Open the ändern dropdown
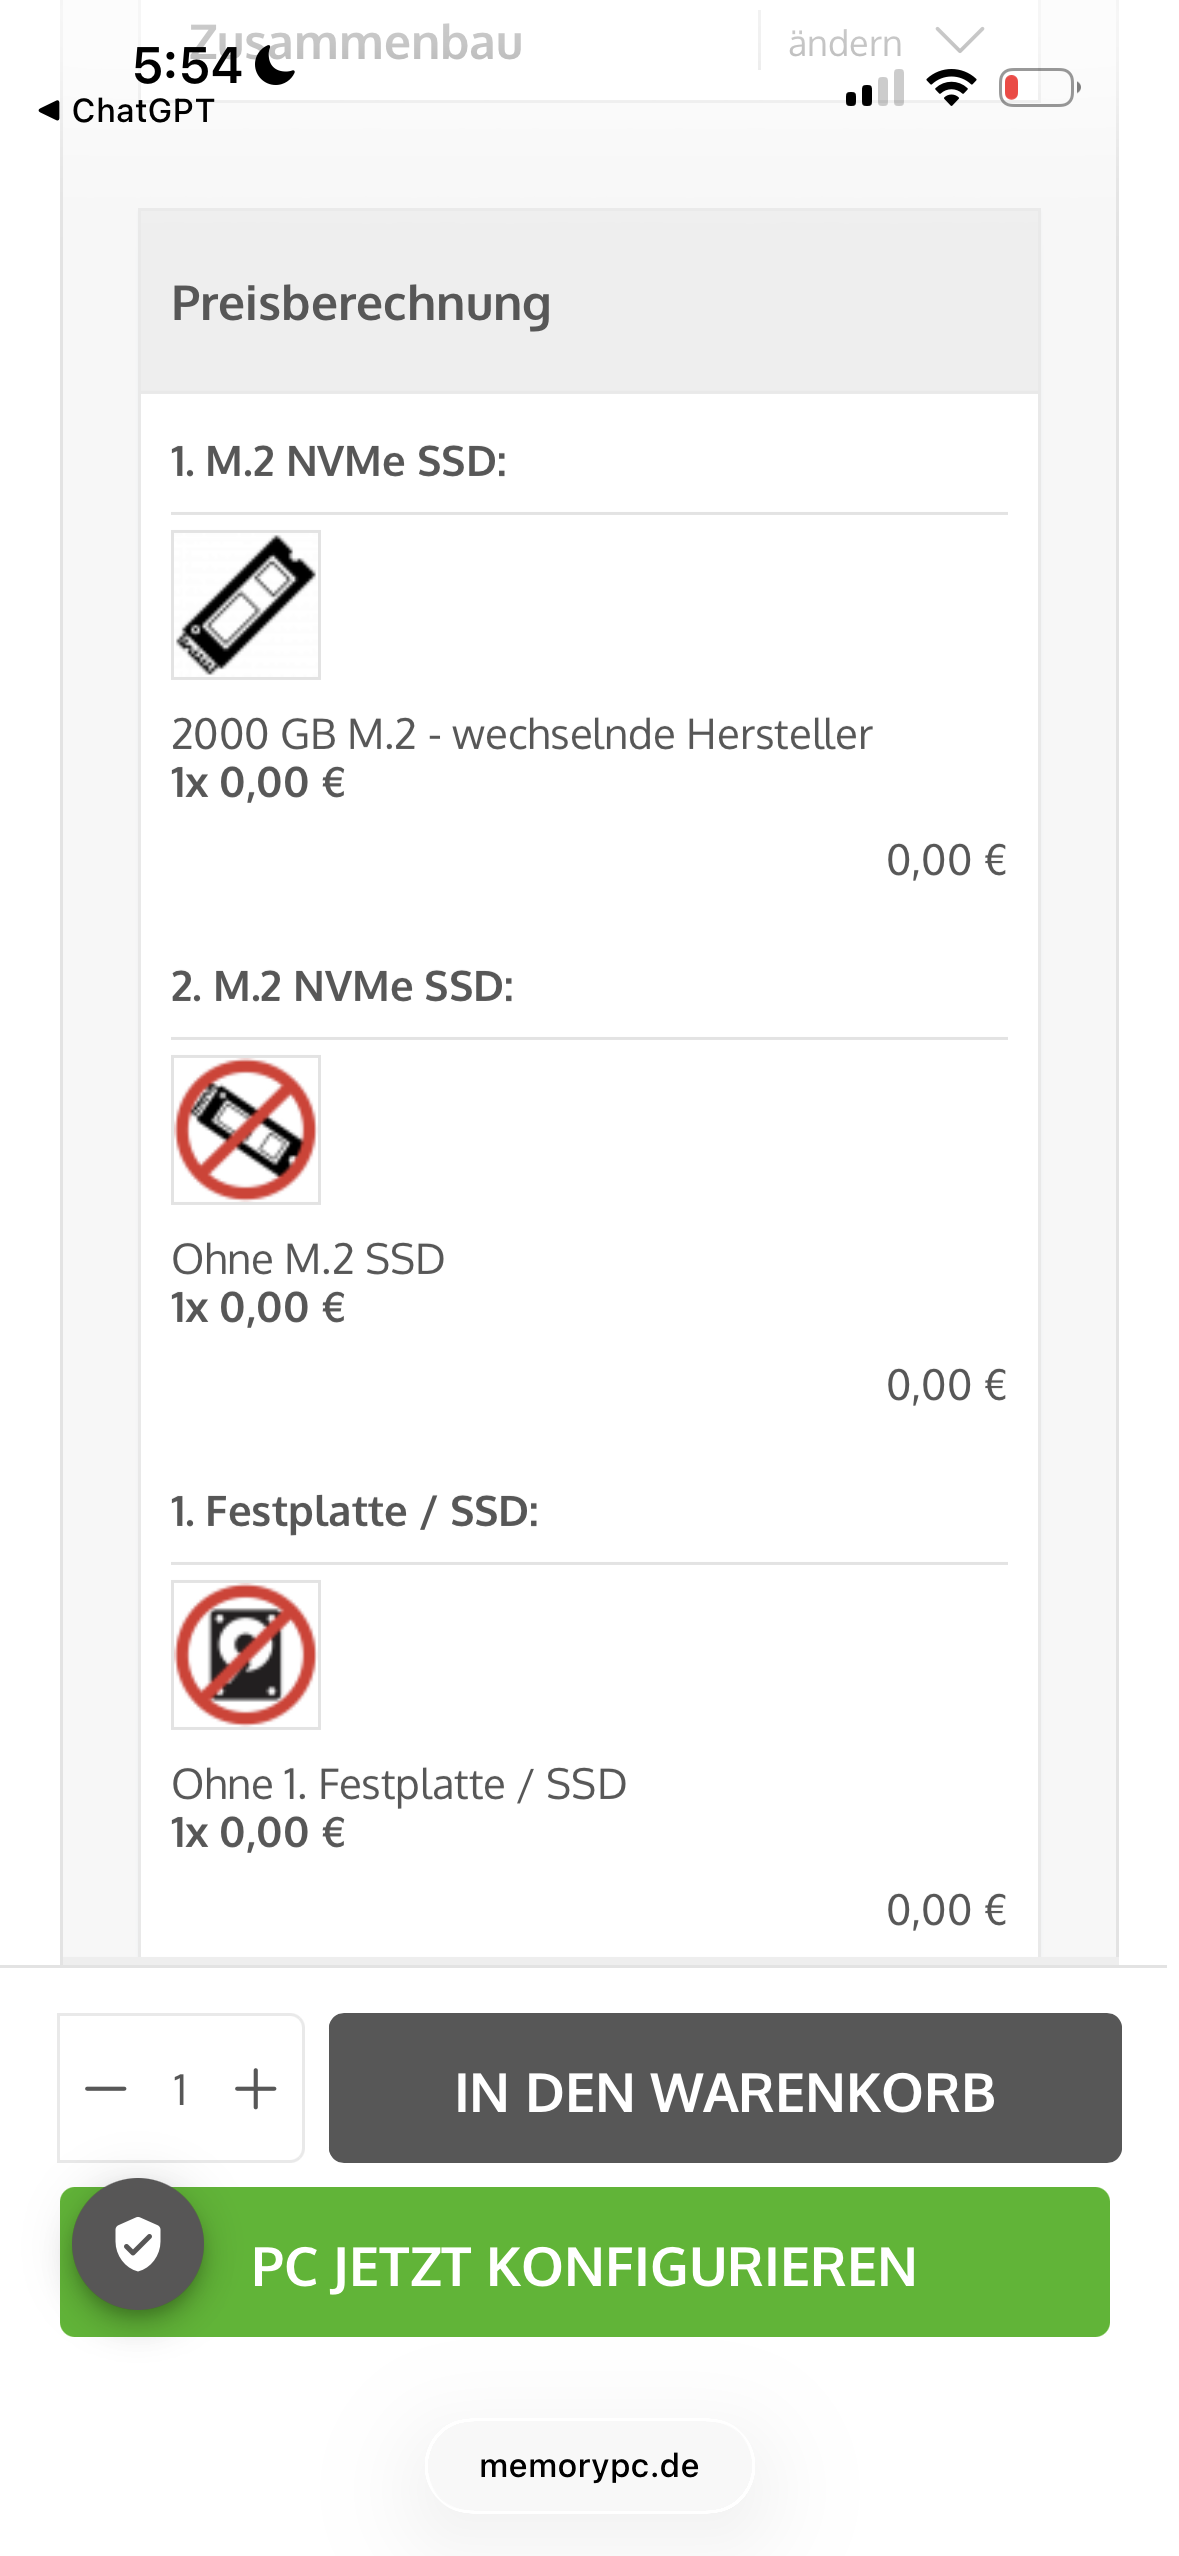This screenshot has width=1179, height=2556. tap(845, 43)
